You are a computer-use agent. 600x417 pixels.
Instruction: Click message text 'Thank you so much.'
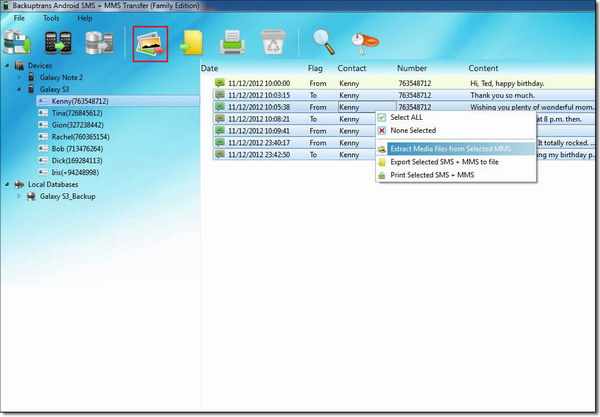(x=502, y=95)
